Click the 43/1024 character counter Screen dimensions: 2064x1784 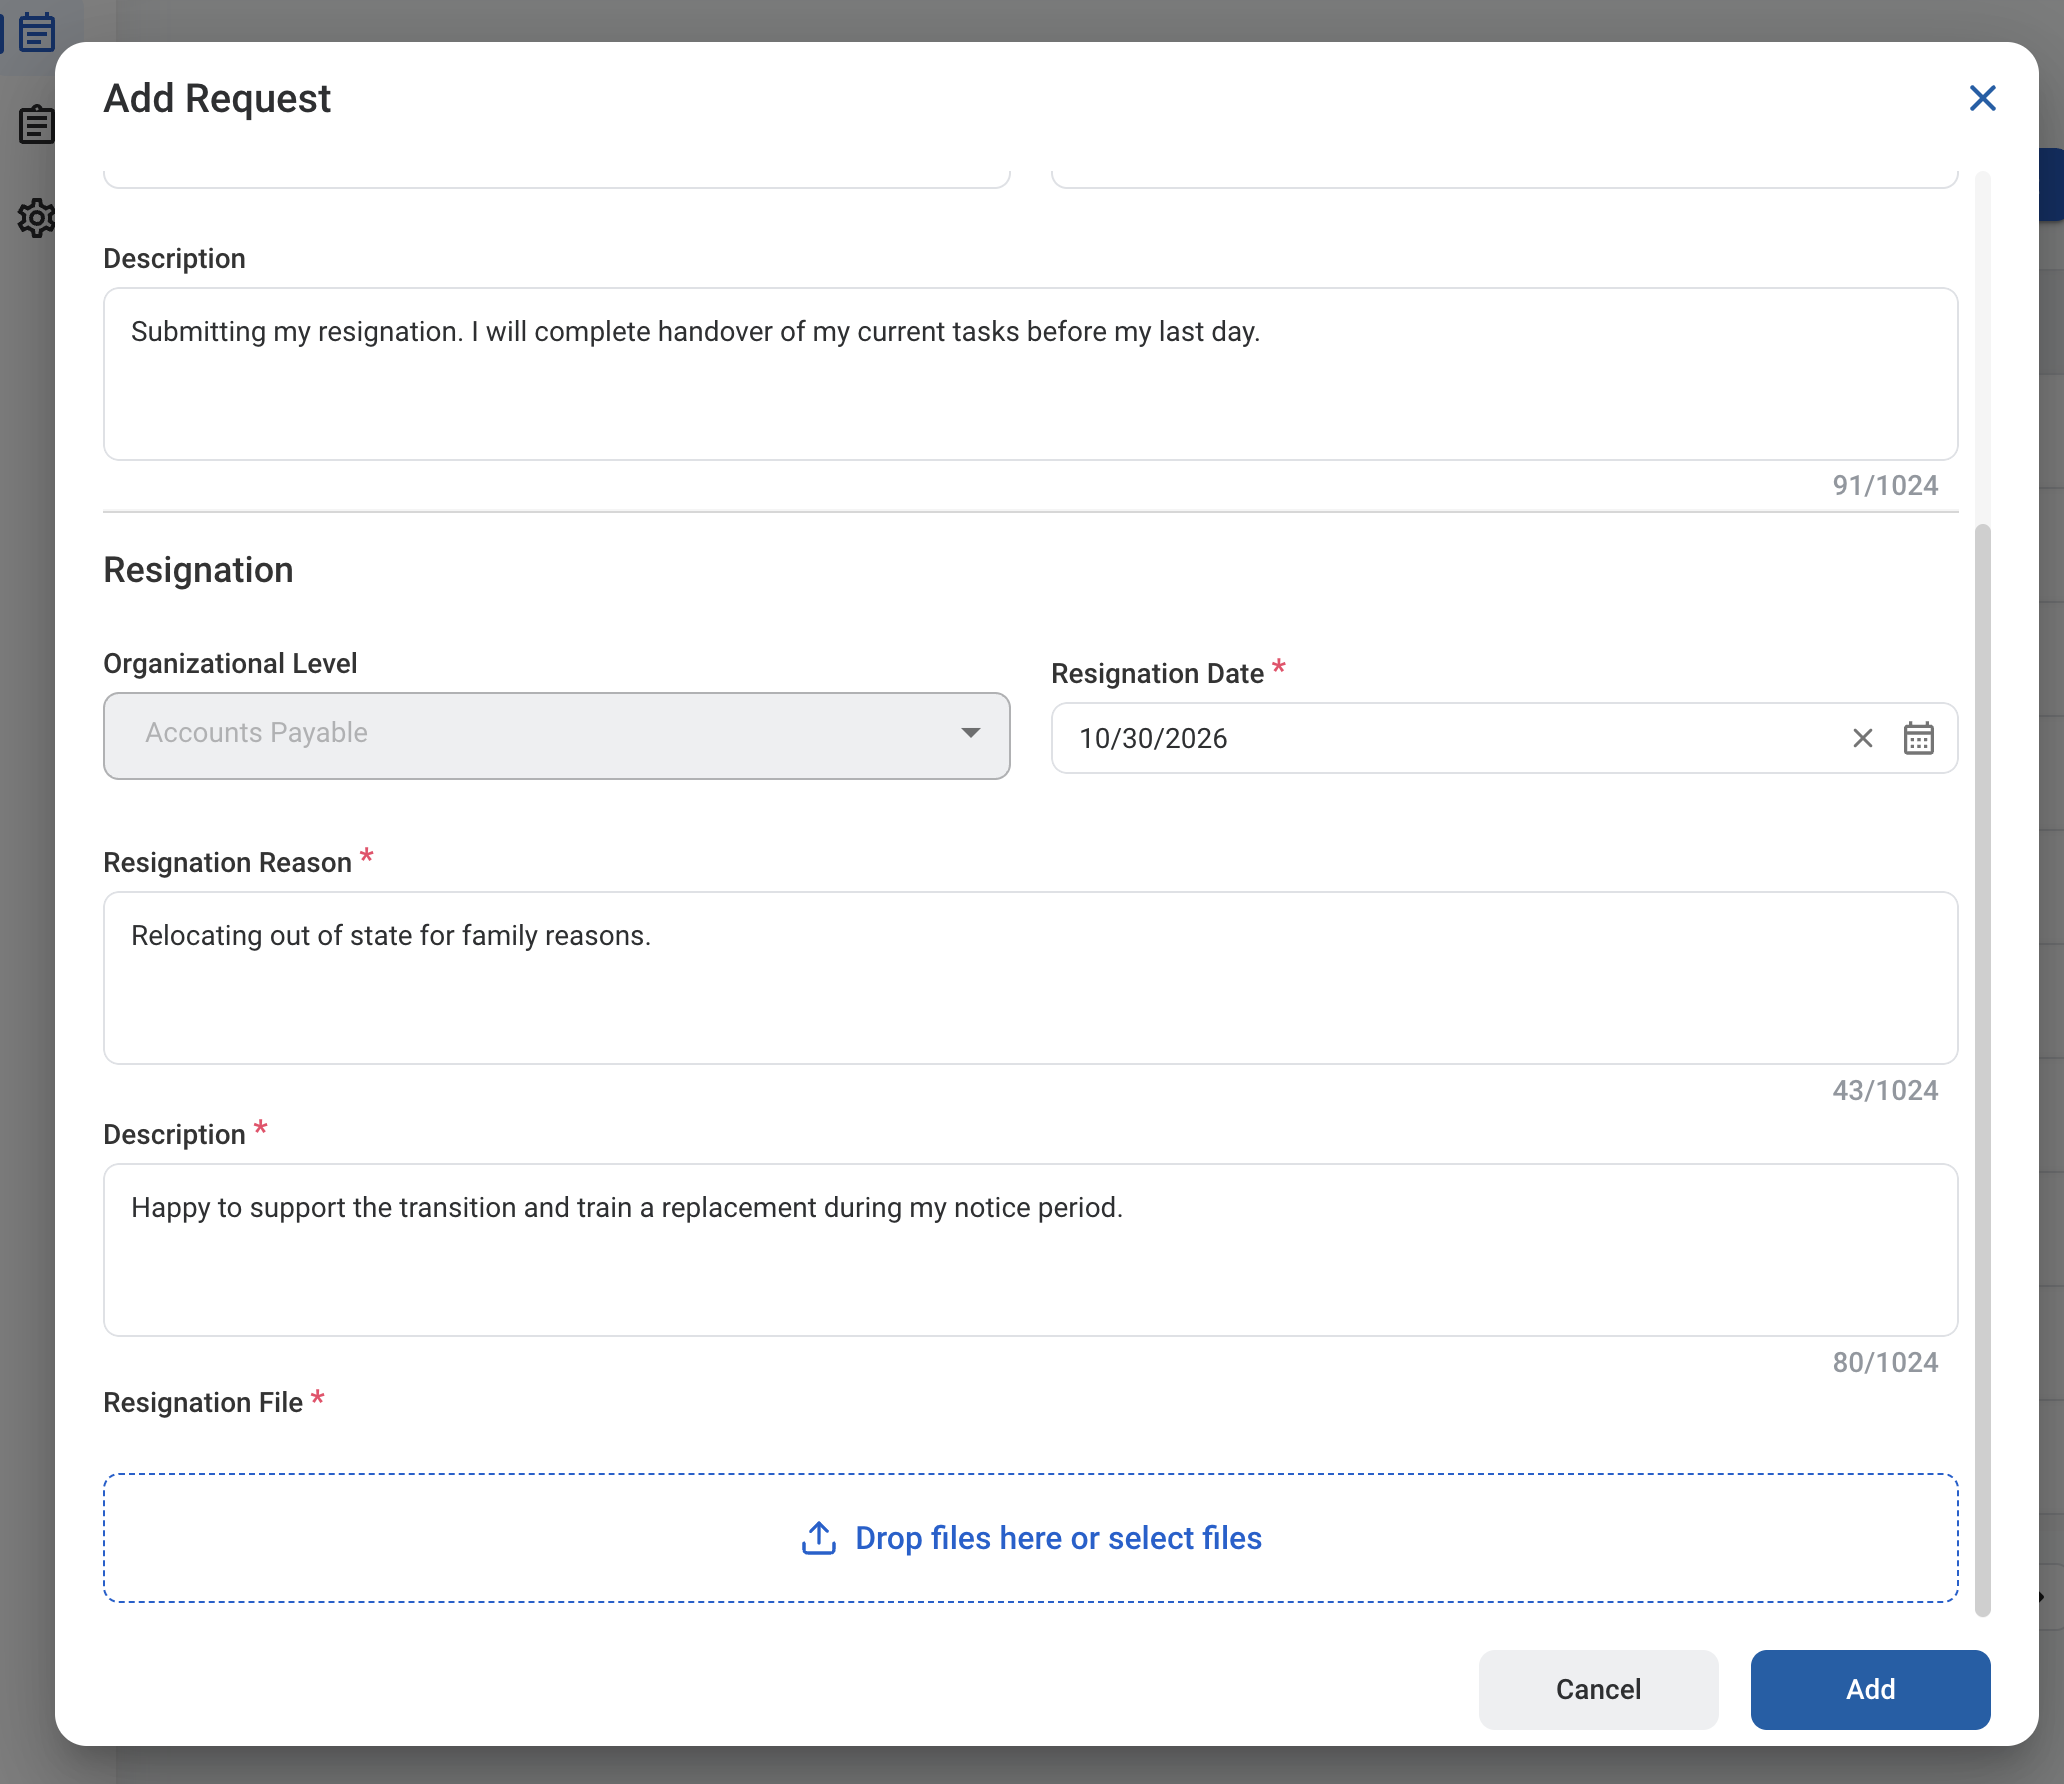1885,1090
